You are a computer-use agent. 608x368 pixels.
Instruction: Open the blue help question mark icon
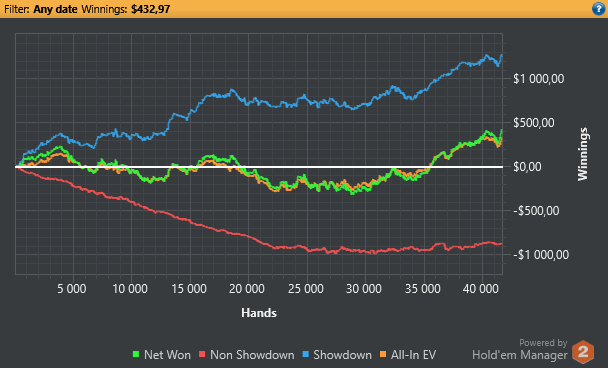click(599, 9)
